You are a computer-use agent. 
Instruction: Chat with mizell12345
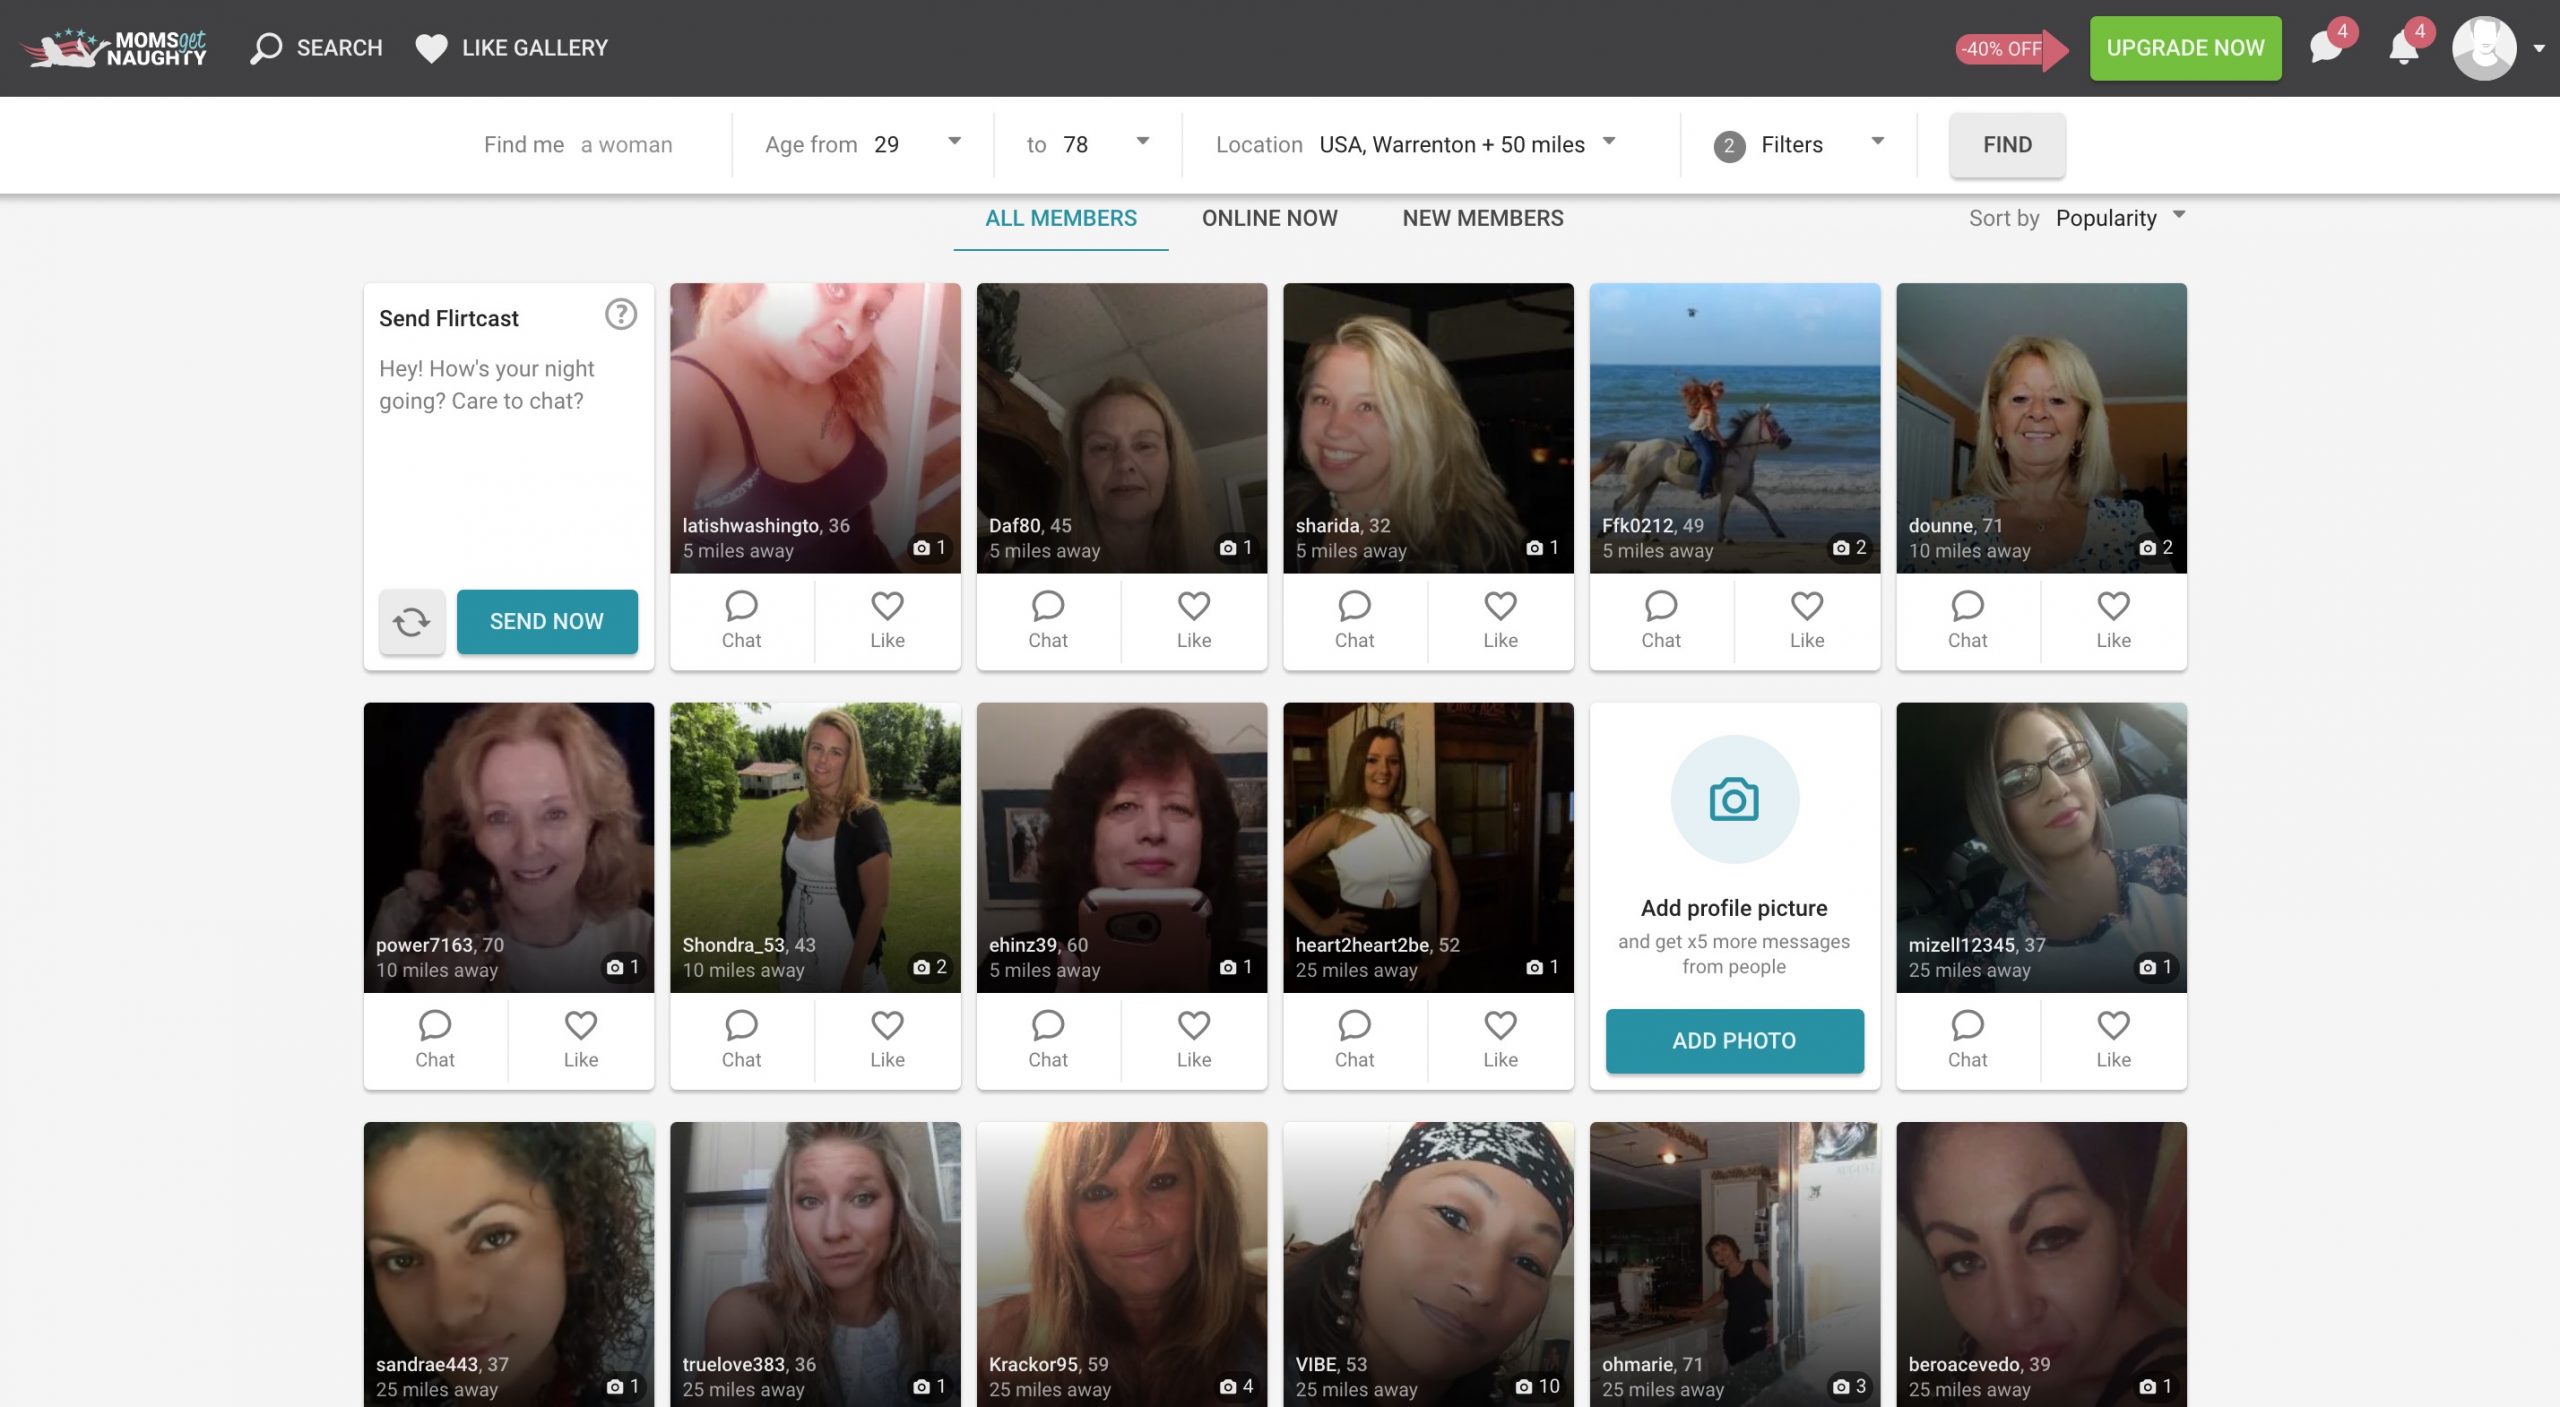1967,1040
